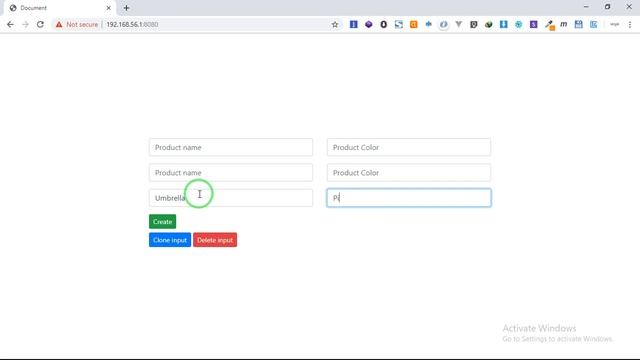Viewport: 640px width, 360px height.
Task: Focus the second row Product name field
Action: coord(231,173)
